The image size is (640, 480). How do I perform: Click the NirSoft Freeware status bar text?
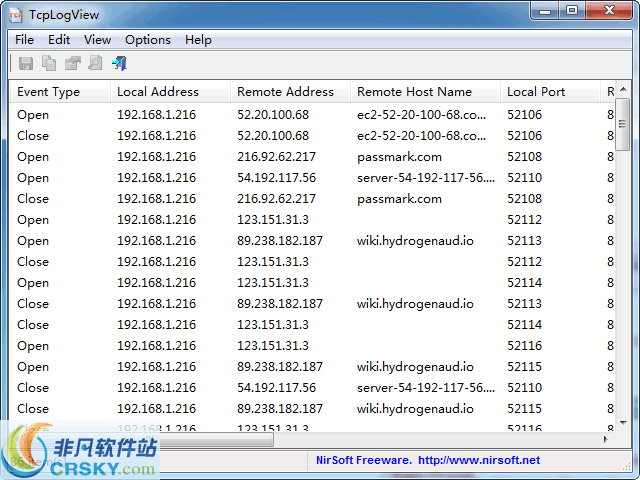pos(364,460)
